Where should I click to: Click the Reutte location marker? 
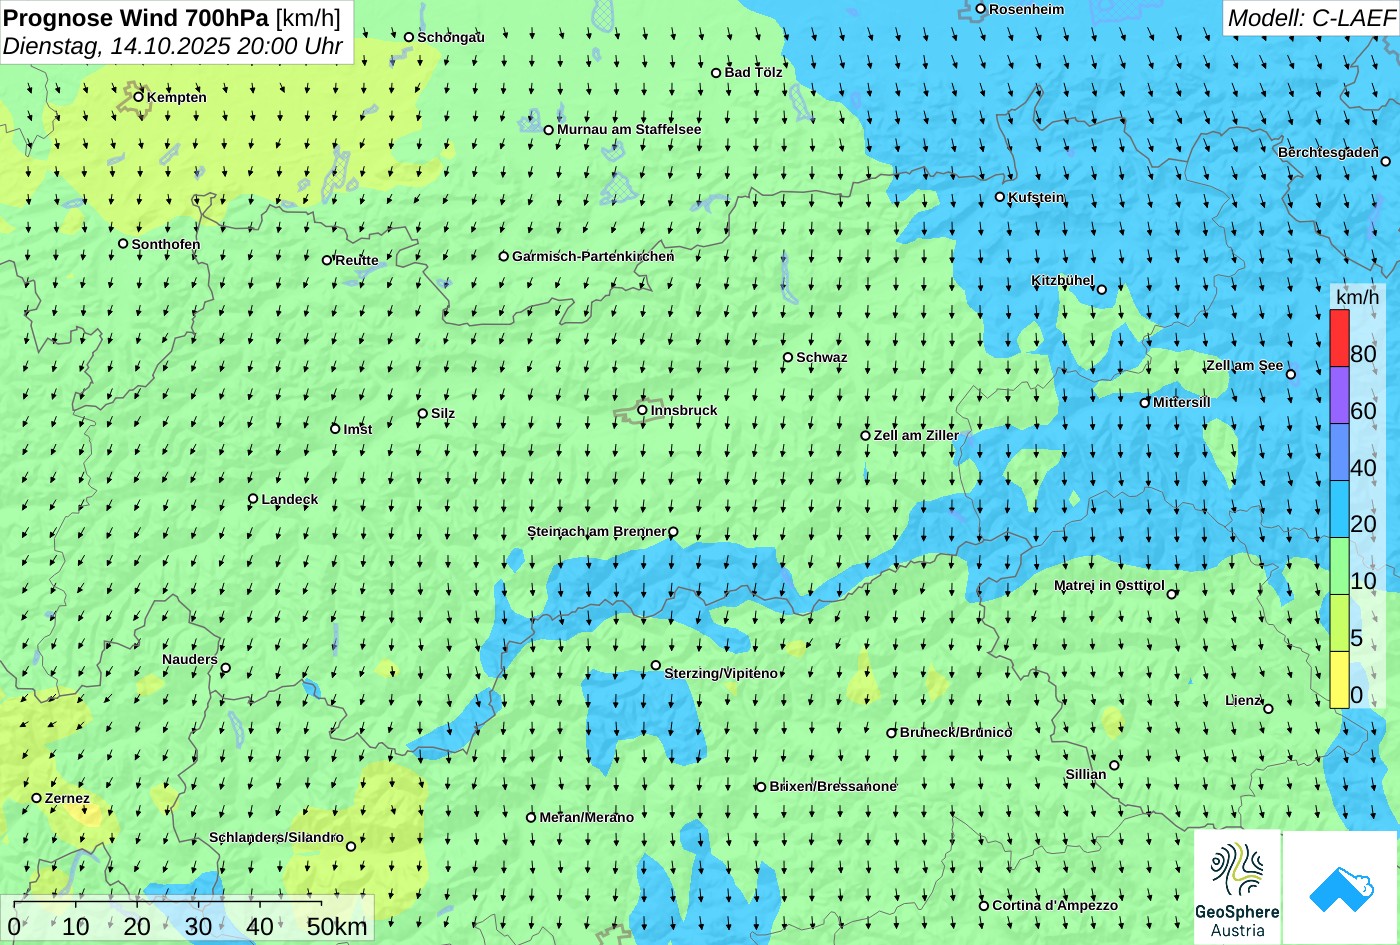tap(327, 260)
